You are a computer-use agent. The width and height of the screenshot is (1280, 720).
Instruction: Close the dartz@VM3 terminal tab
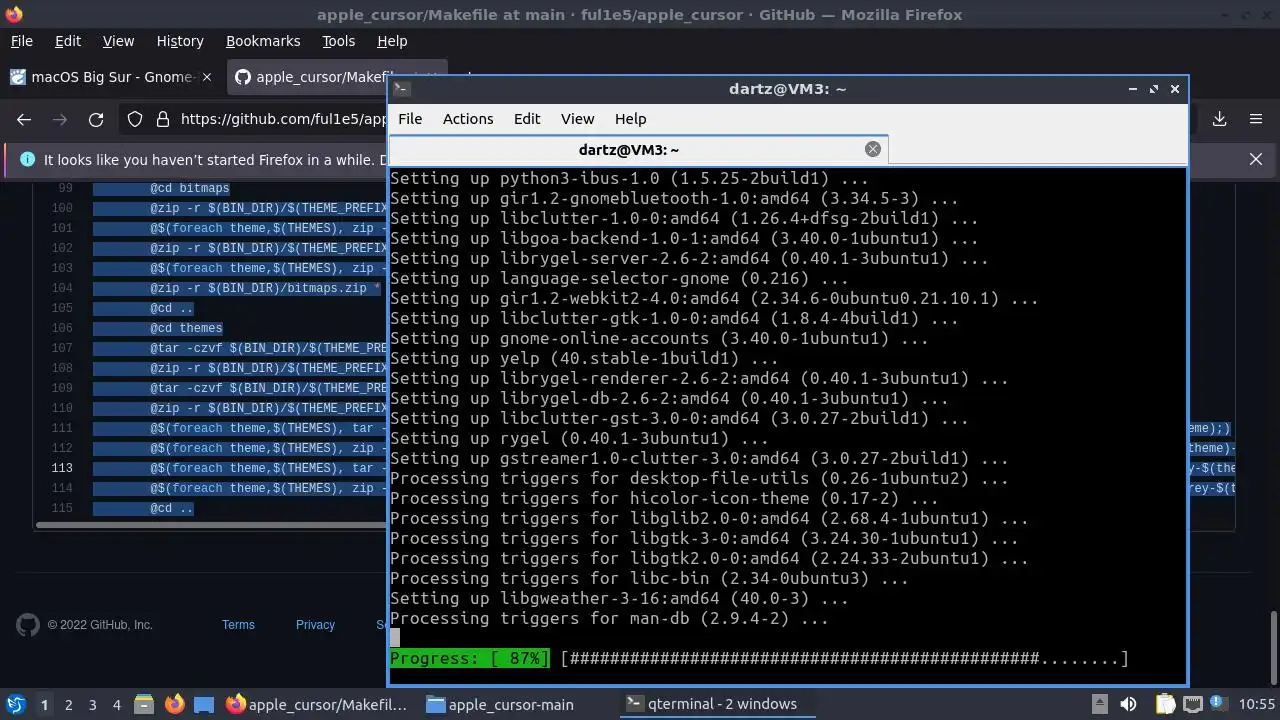(873, 149)
